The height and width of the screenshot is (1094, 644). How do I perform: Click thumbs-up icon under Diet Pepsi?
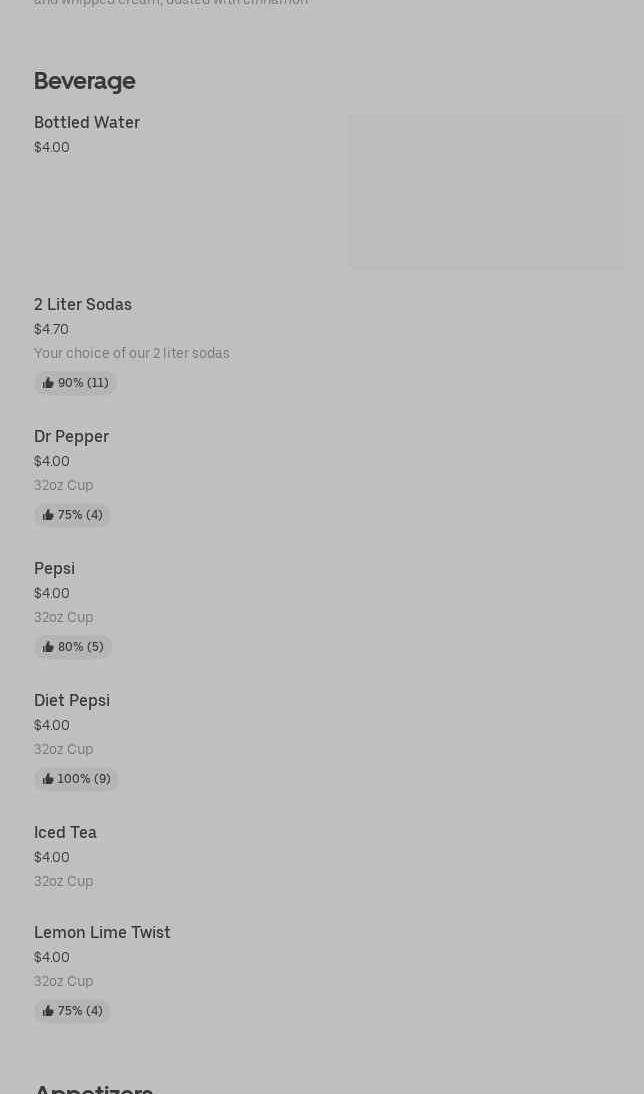click(48, 779)
